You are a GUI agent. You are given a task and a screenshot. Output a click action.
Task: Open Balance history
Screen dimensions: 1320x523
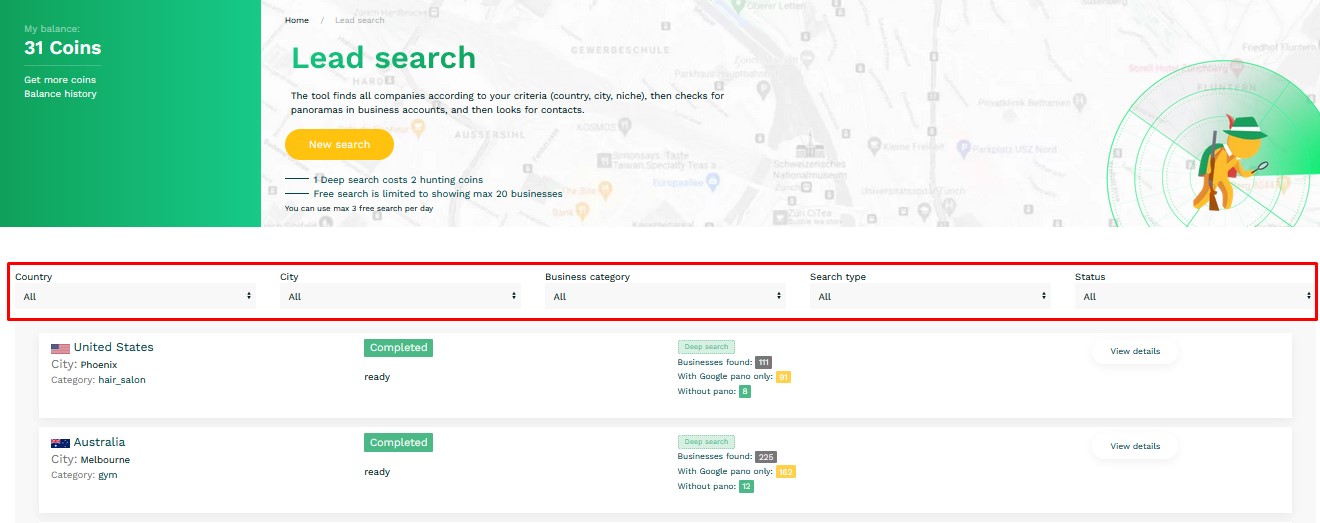[60, 94]
